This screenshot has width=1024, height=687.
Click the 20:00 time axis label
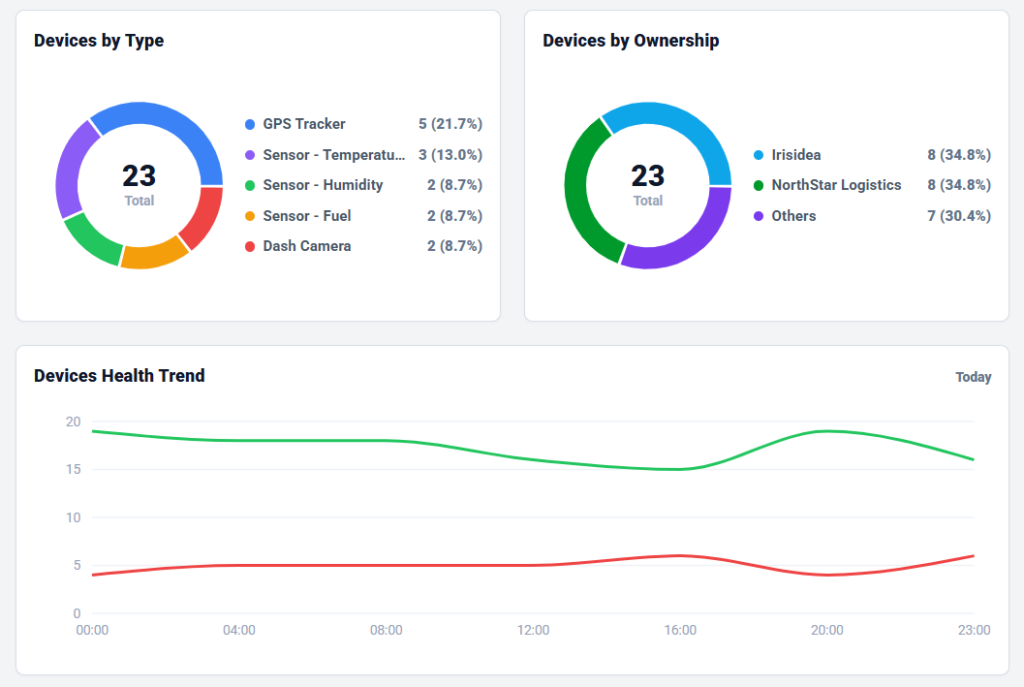[x=827, y=630]
